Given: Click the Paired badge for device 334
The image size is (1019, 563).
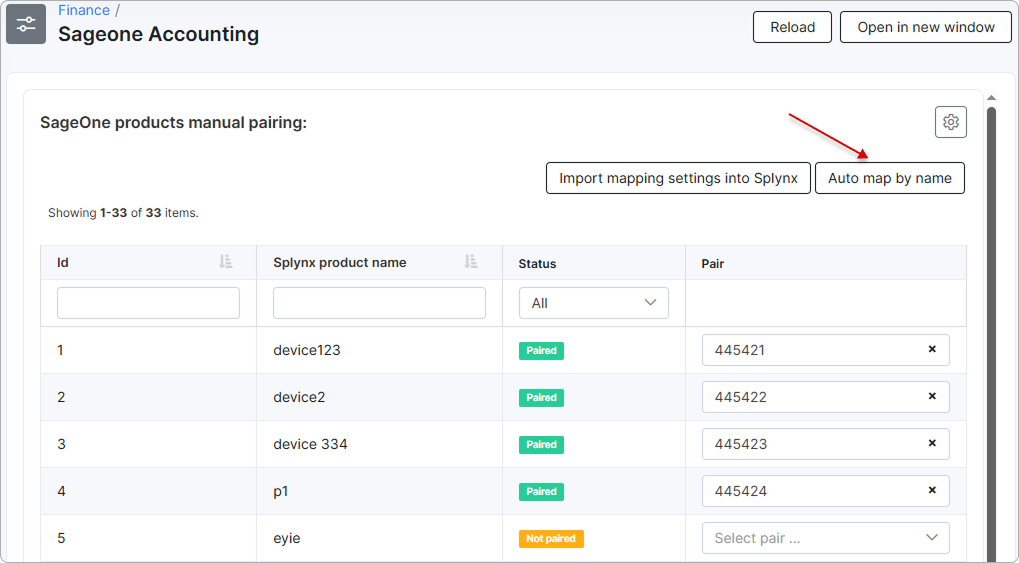Looking at the screenshot, I should 541,444.
